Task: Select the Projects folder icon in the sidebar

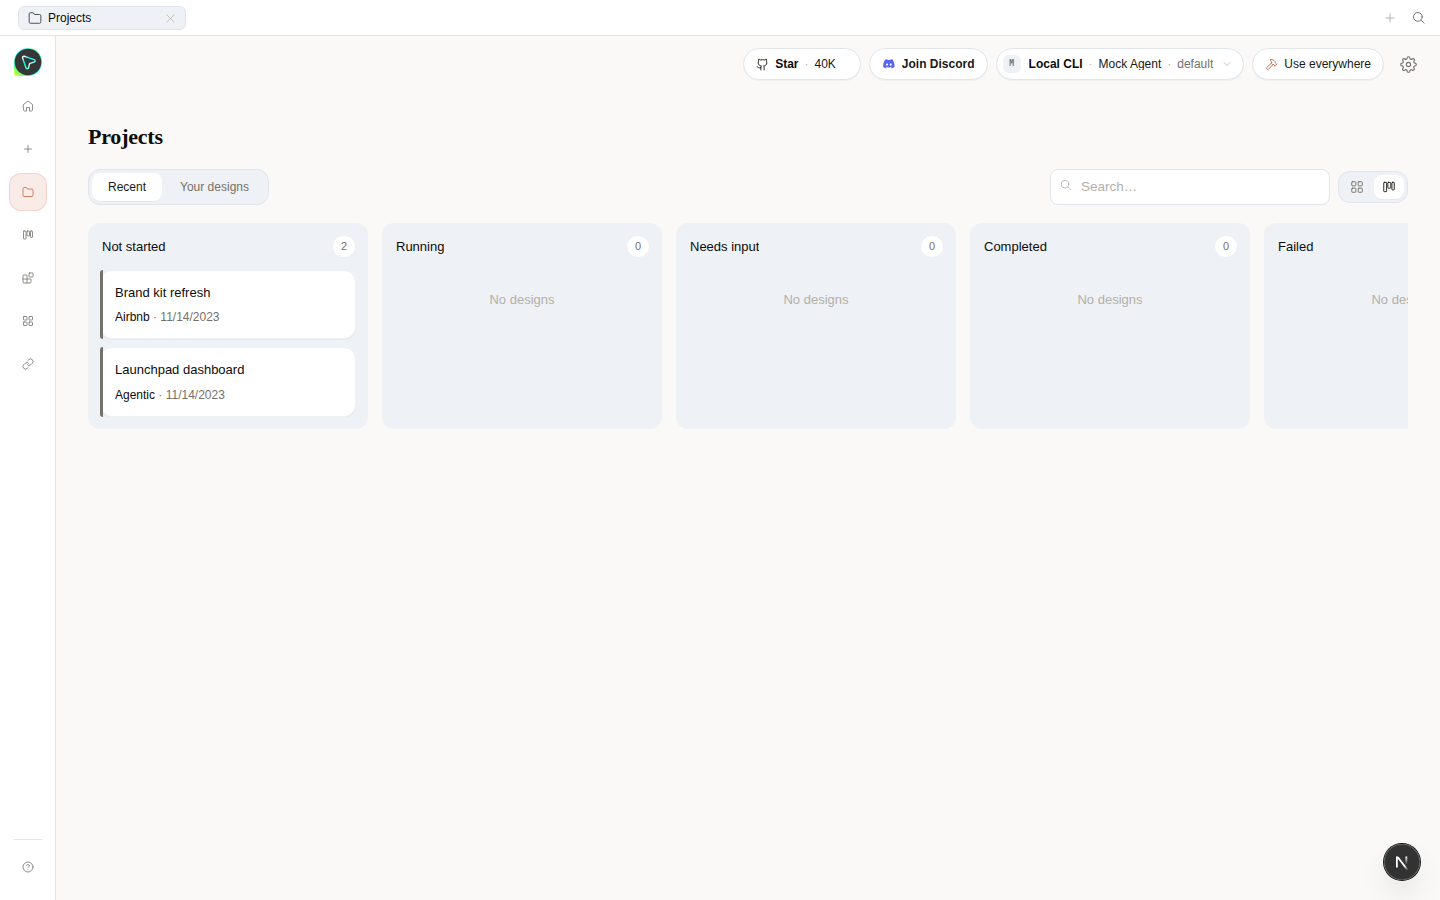Action: click(x=28, y=192)
